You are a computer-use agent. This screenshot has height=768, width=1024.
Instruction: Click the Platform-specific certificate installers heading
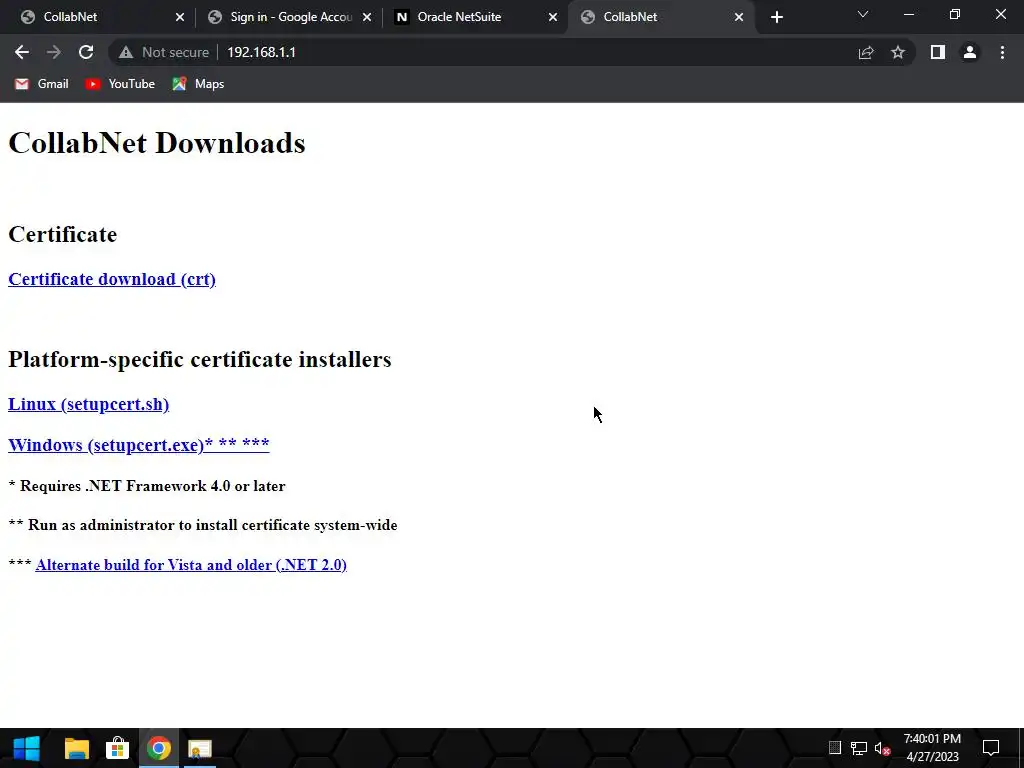coord(200,359)
